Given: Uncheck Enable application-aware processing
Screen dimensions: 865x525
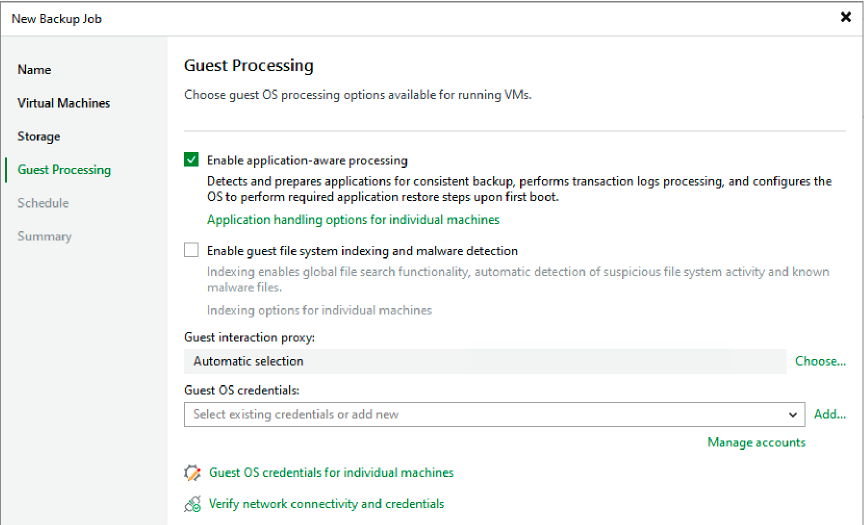Looking at the screenshot, I should point(191,160).
